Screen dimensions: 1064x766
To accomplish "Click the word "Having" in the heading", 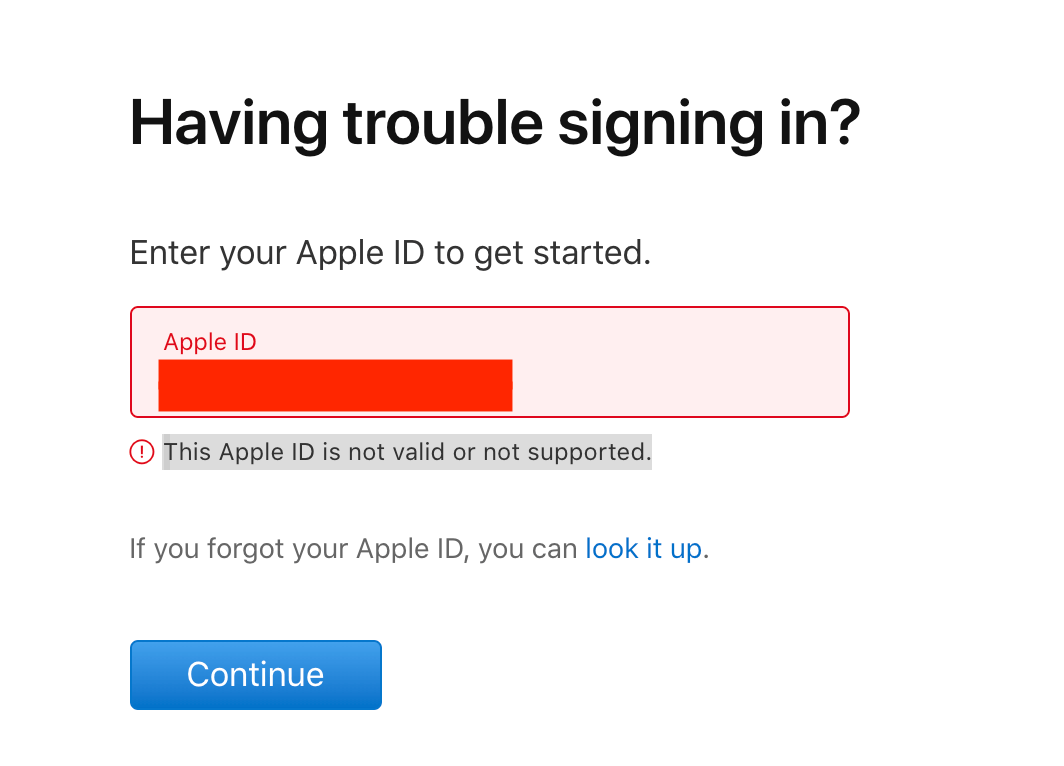I will 228,123.
